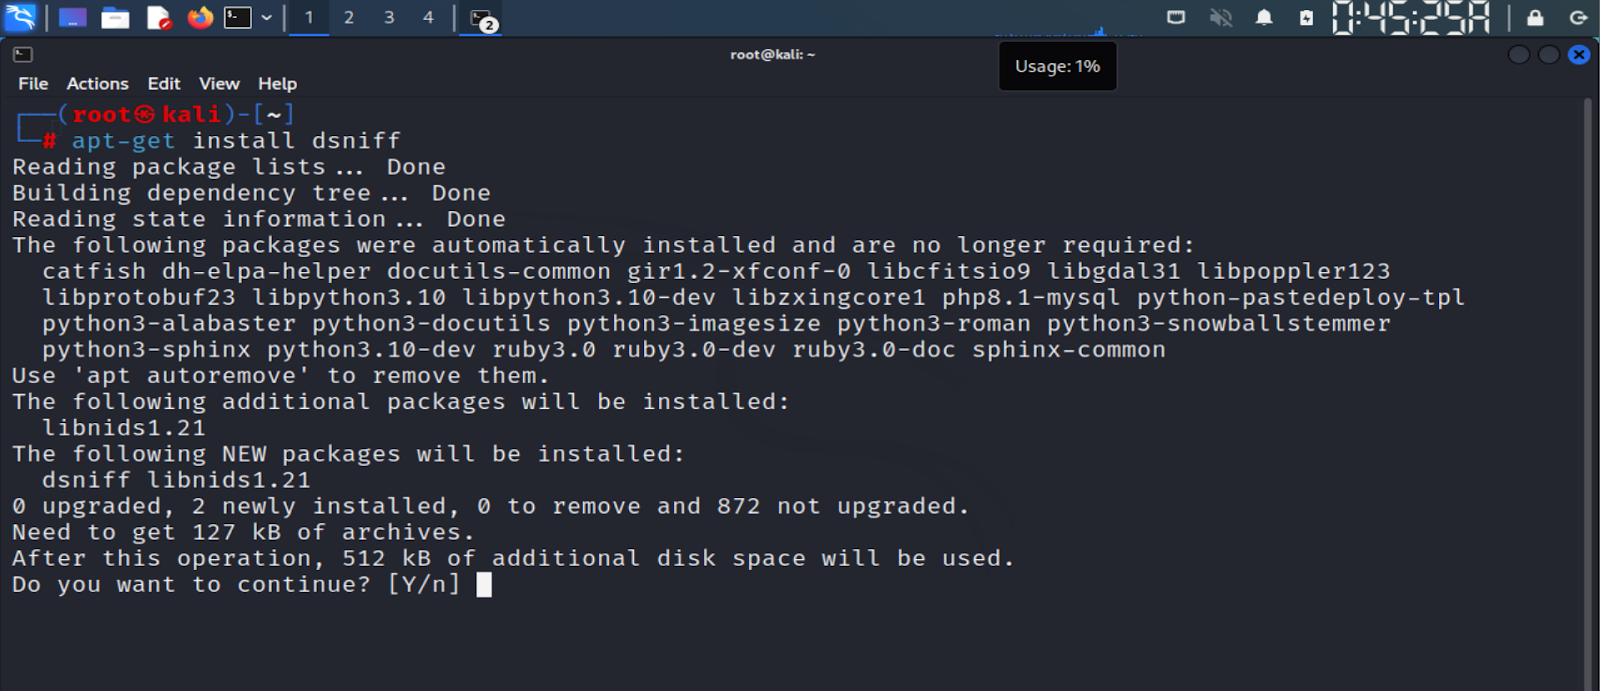Click the cursor after '[Y/n]' prompt

pyautogui.click(x=484, y=584)
